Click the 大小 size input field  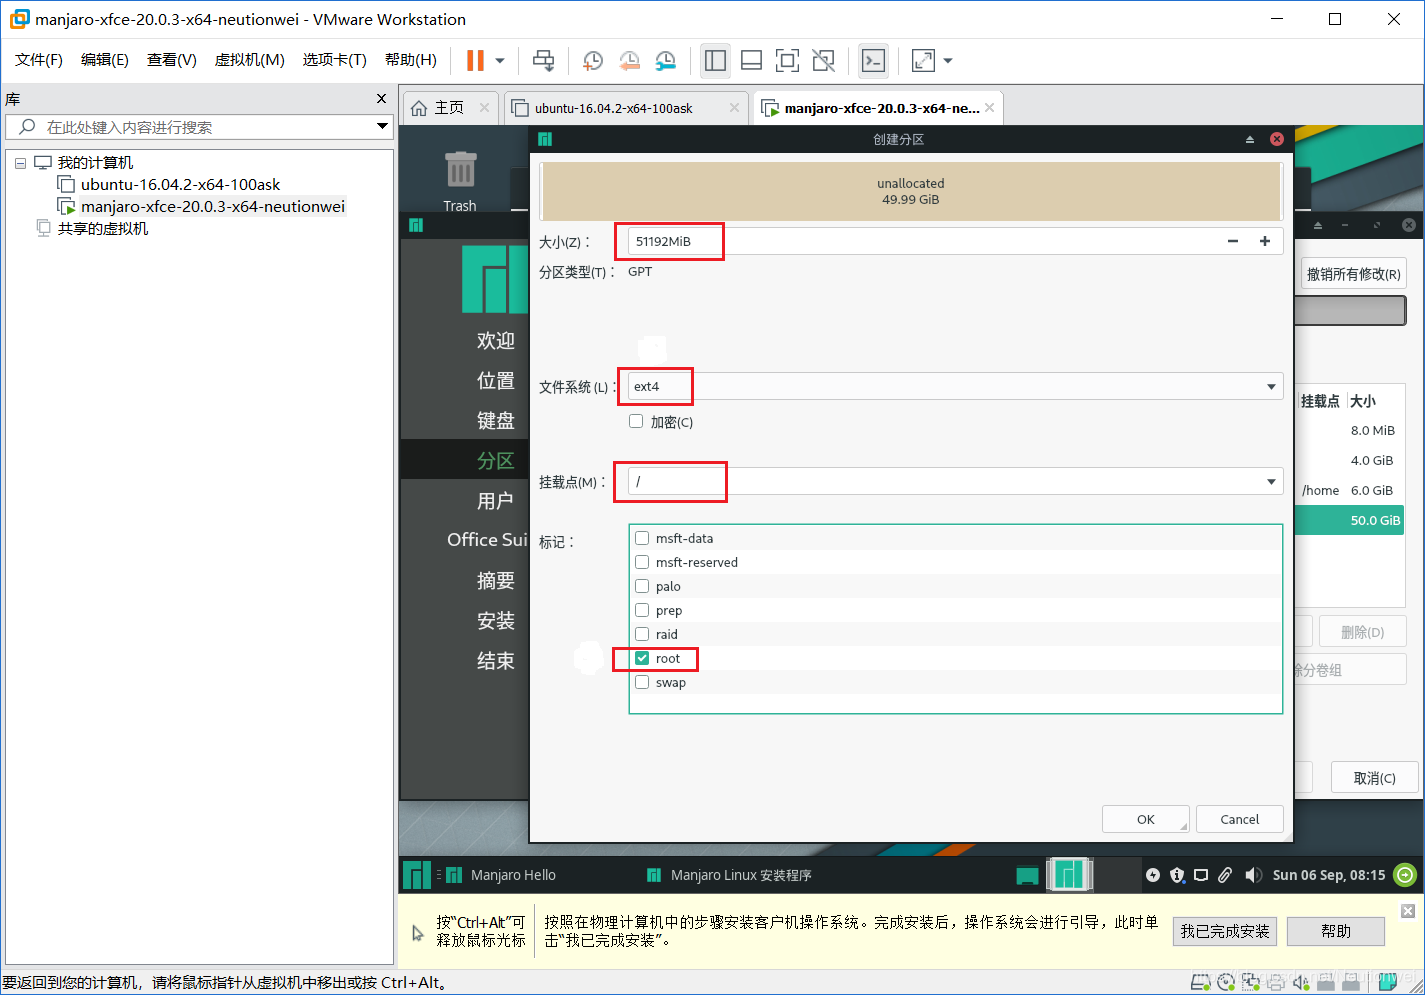coord(922,241)
